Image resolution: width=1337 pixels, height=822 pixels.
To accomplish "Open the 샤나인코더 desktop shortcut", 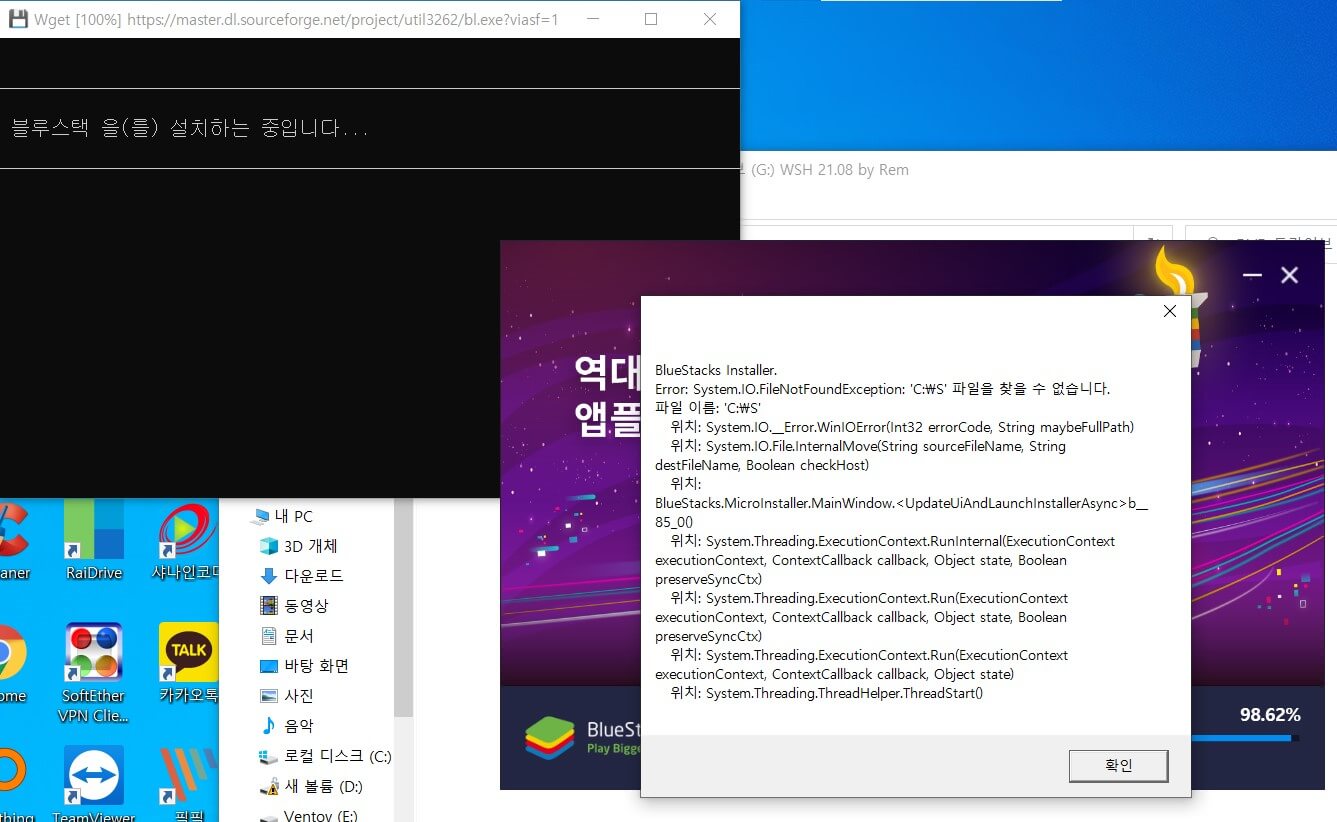I will click(186, 540).
